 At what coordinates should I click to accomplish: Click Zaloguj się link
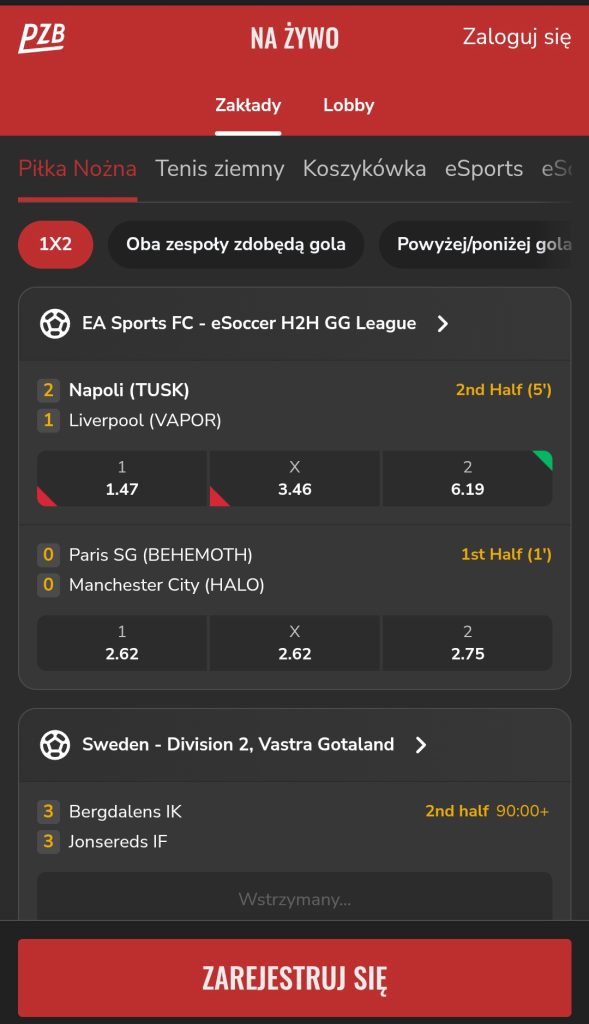click(x=517, y=37)
